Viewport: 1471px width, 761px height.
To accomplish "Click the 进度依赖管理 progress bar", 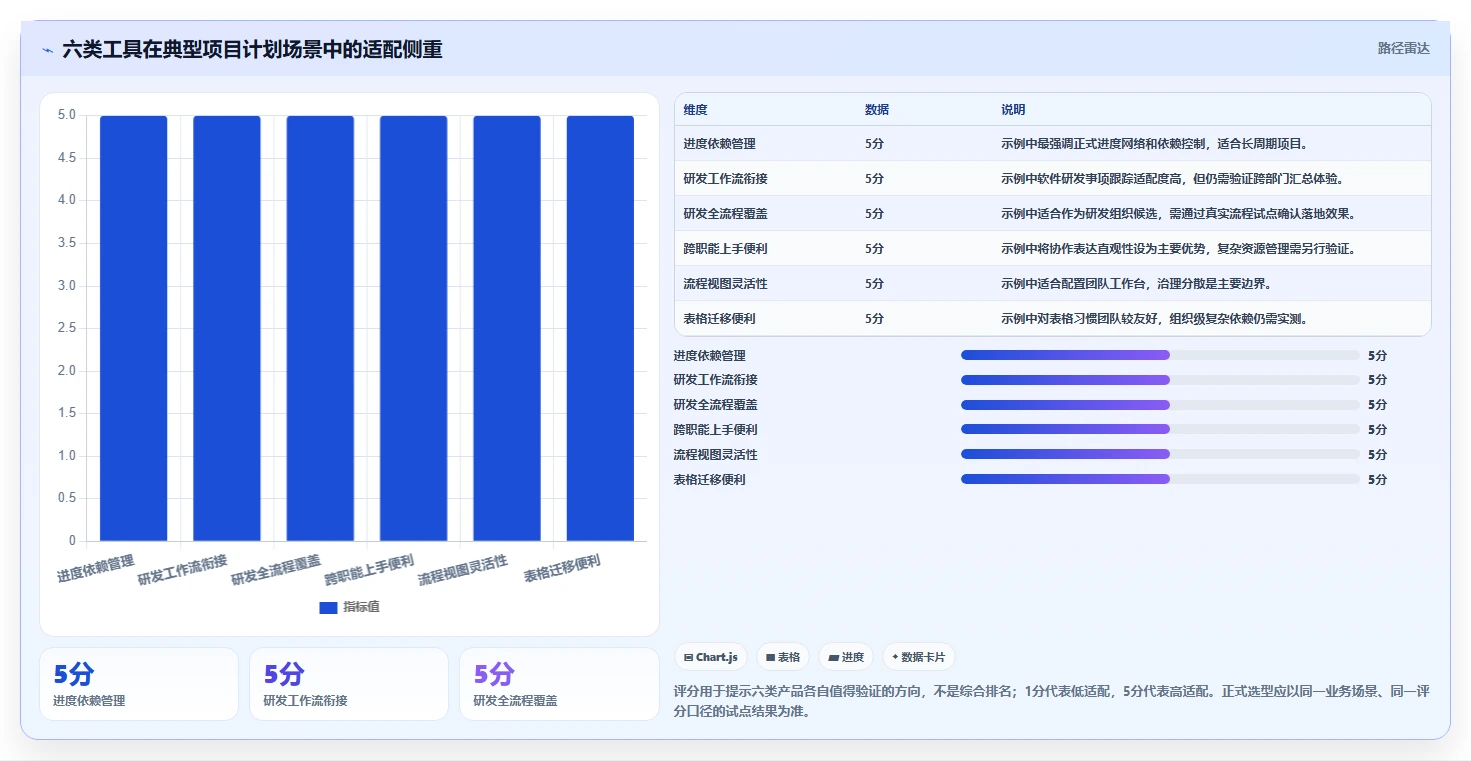I will [x=1160, y=355].
